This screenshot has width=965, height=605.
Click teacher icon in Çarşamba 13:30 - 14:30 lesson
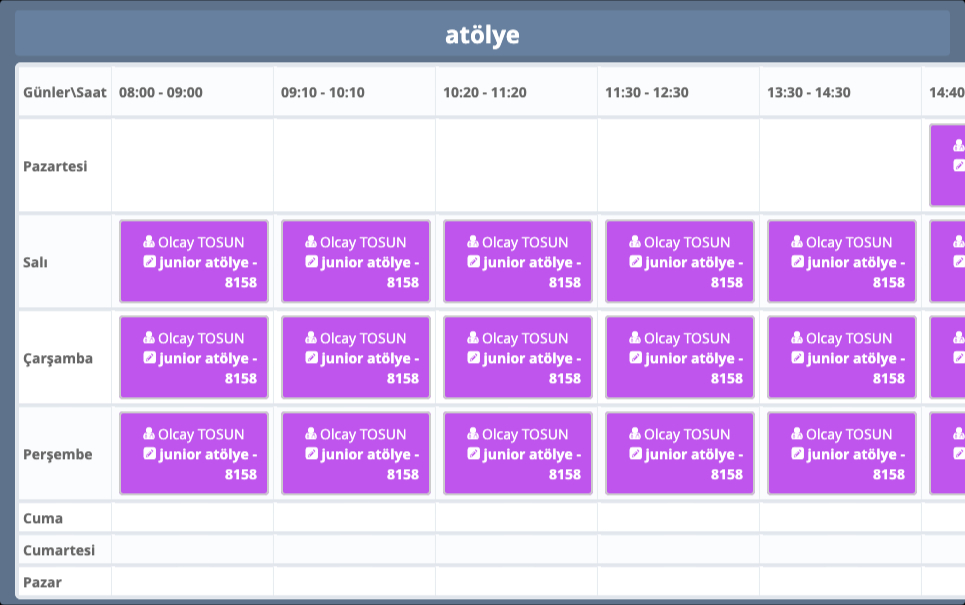tap(797, 338)
